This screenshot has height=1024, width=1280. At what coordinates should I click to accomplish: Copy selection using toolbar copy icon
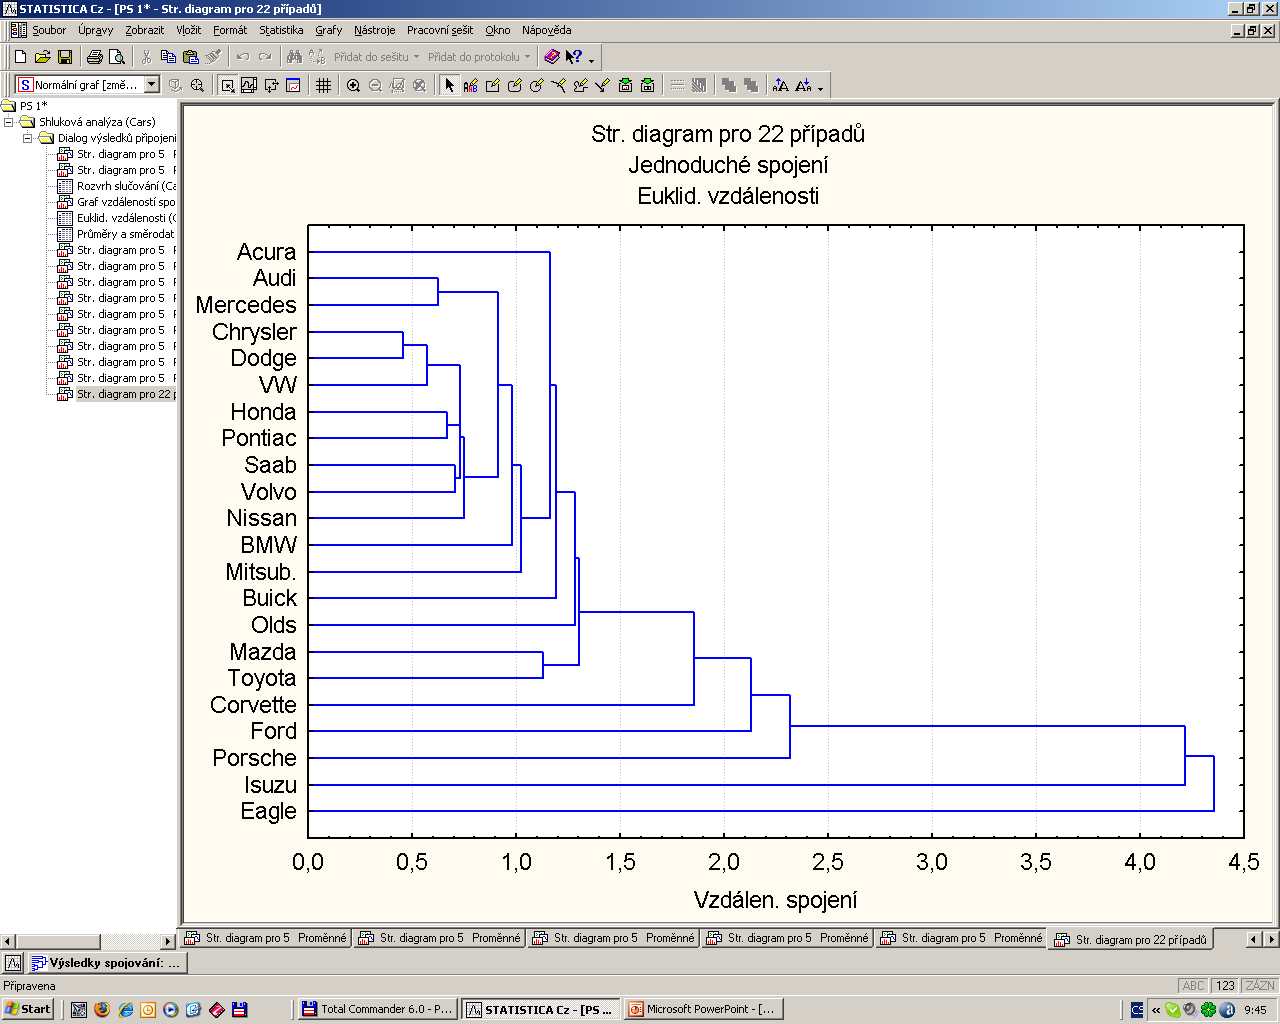168,57
